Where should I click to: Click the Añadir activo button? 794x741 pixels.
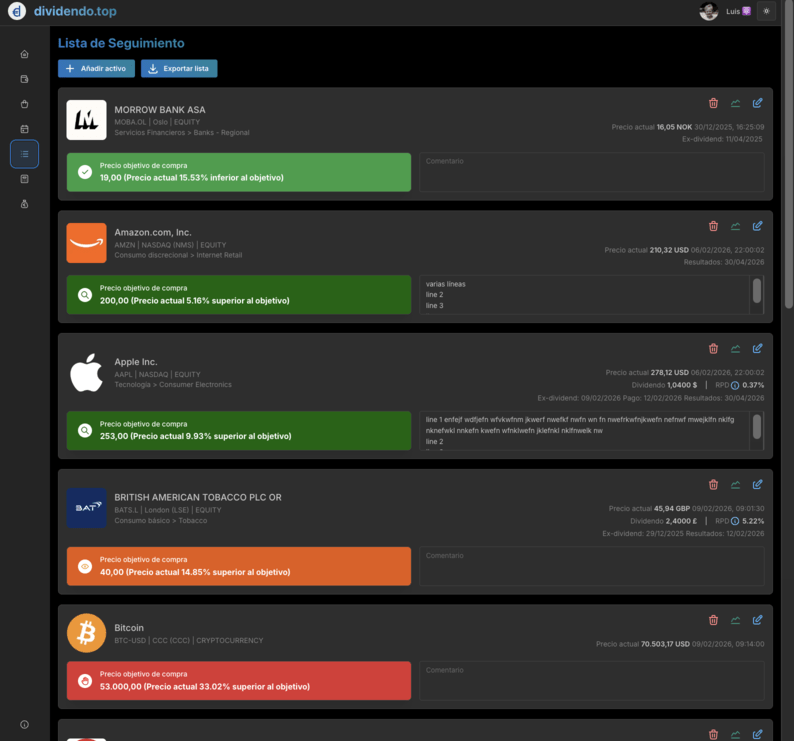96,68
